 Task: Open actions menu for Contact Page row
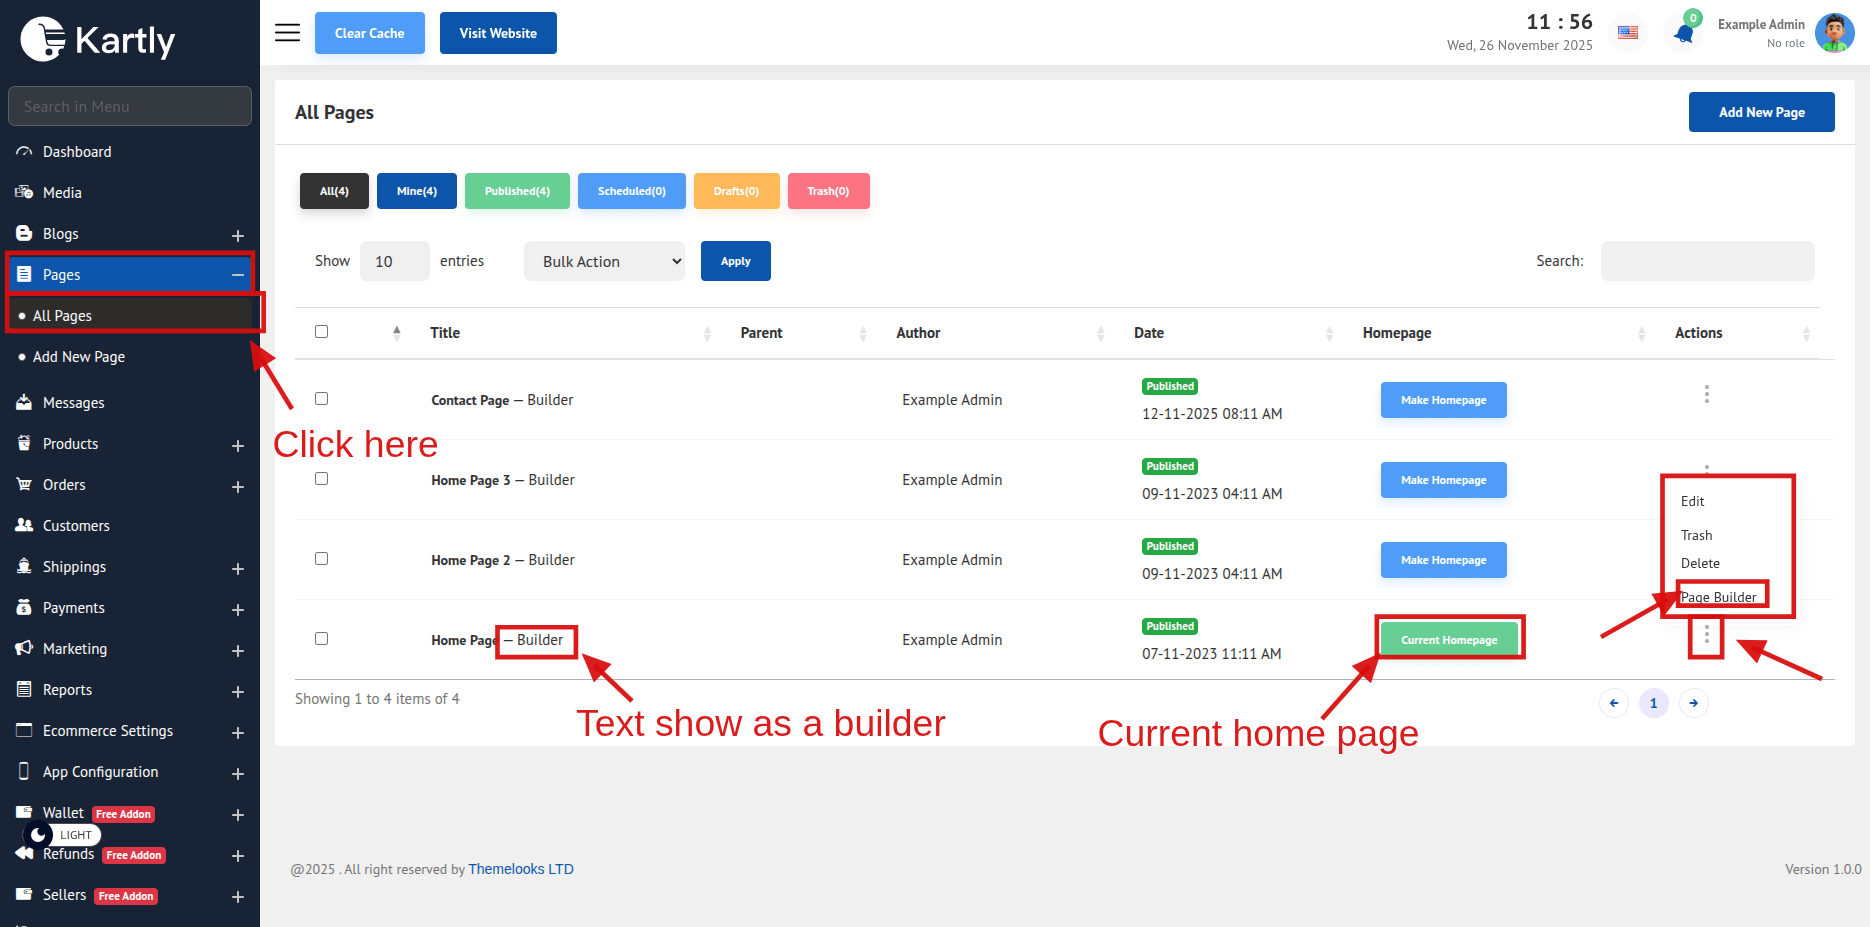point(1706,394)
